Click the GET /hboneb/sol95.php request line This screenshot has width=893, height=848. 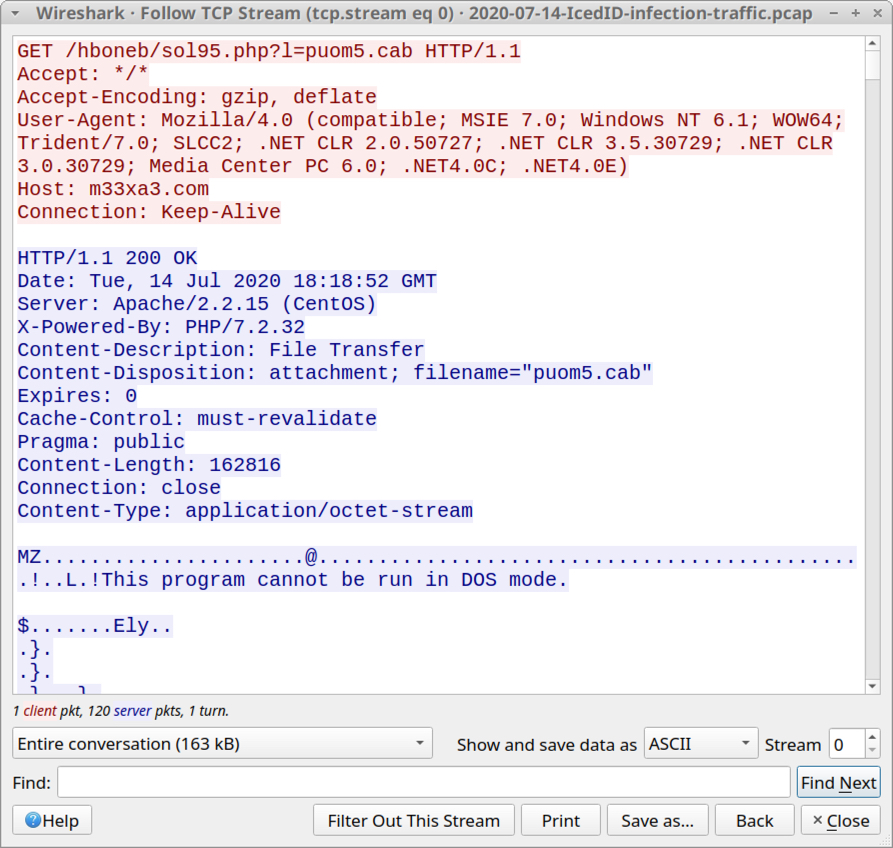tap(269, 51)
